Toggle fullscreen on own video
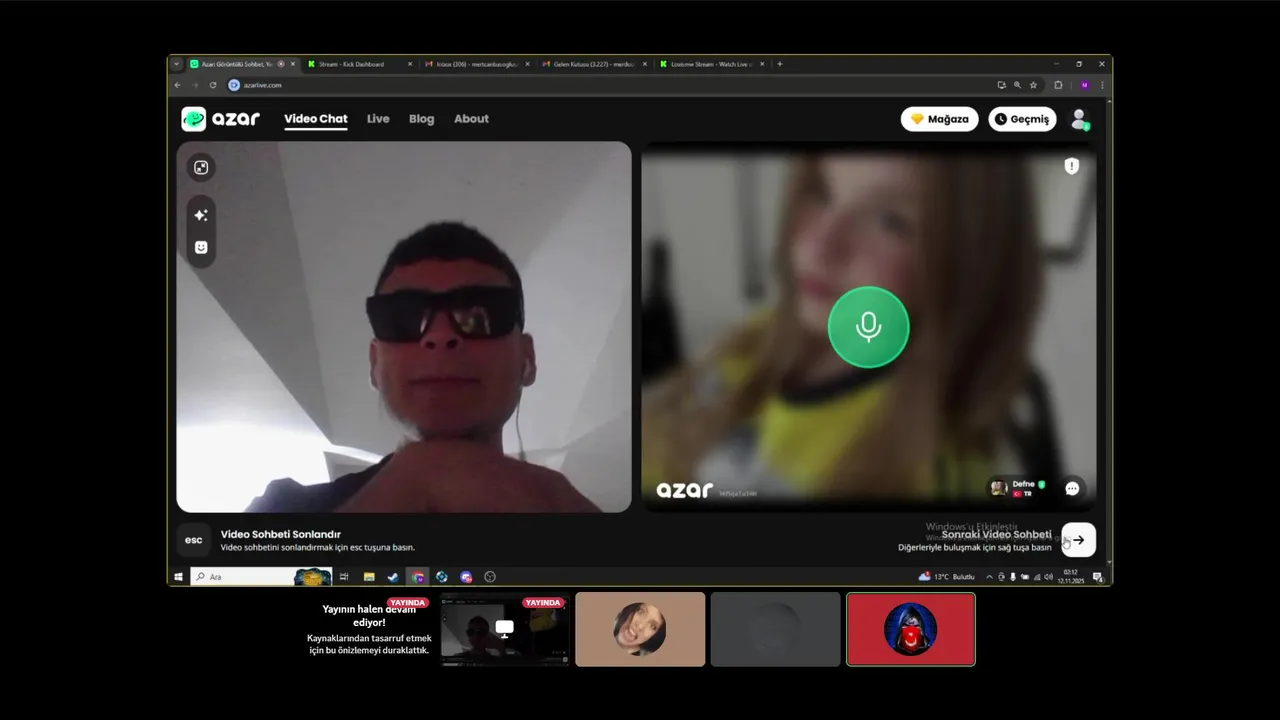The height and width of the screenshot is (720, 1280). (201, 168)
